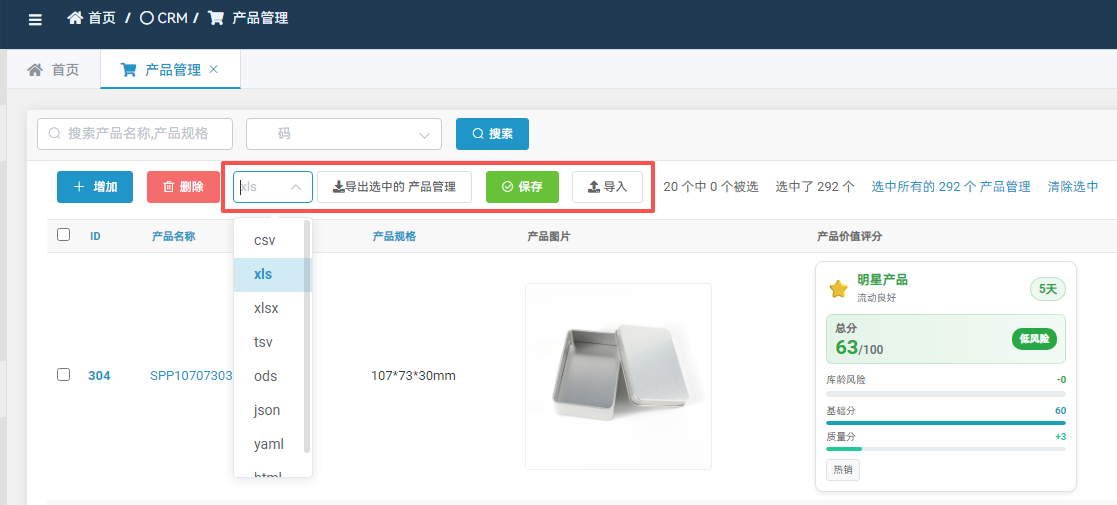Select xlsx from the format list
Viewport: 1117px width, 505px height.
click(266, 308)
